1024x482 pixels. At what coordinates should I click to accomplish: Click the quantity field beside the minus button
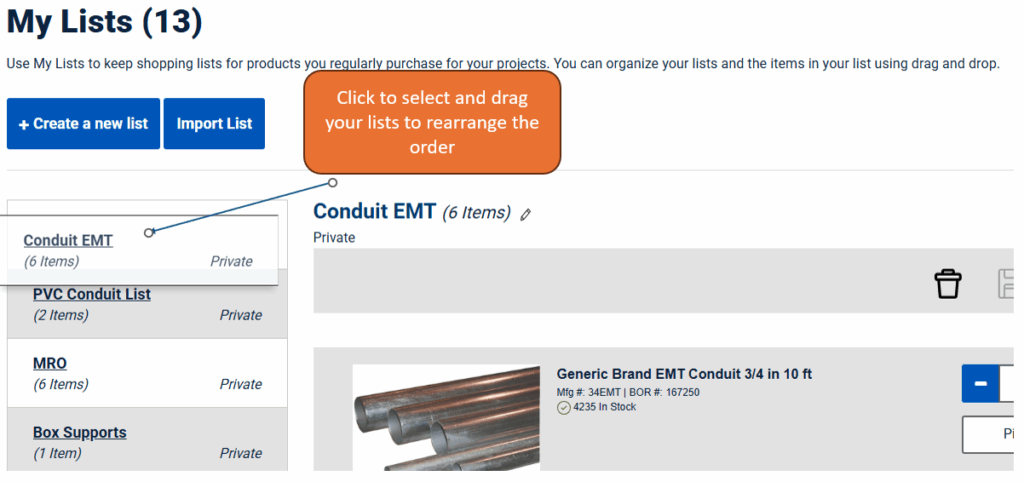[x=1010, y=383]
